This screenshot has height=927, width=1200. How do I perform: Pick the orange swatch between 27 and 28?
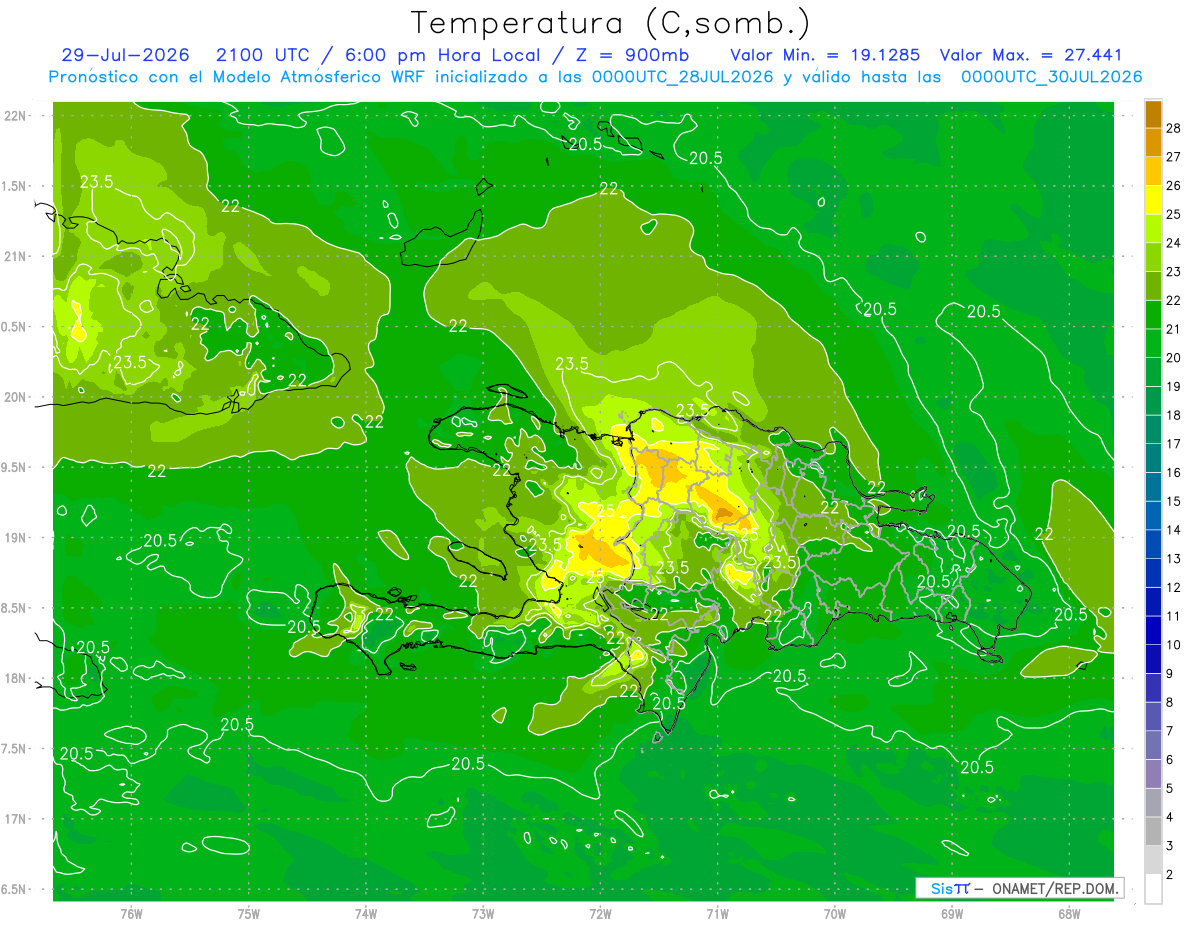tap(1153, 143)
